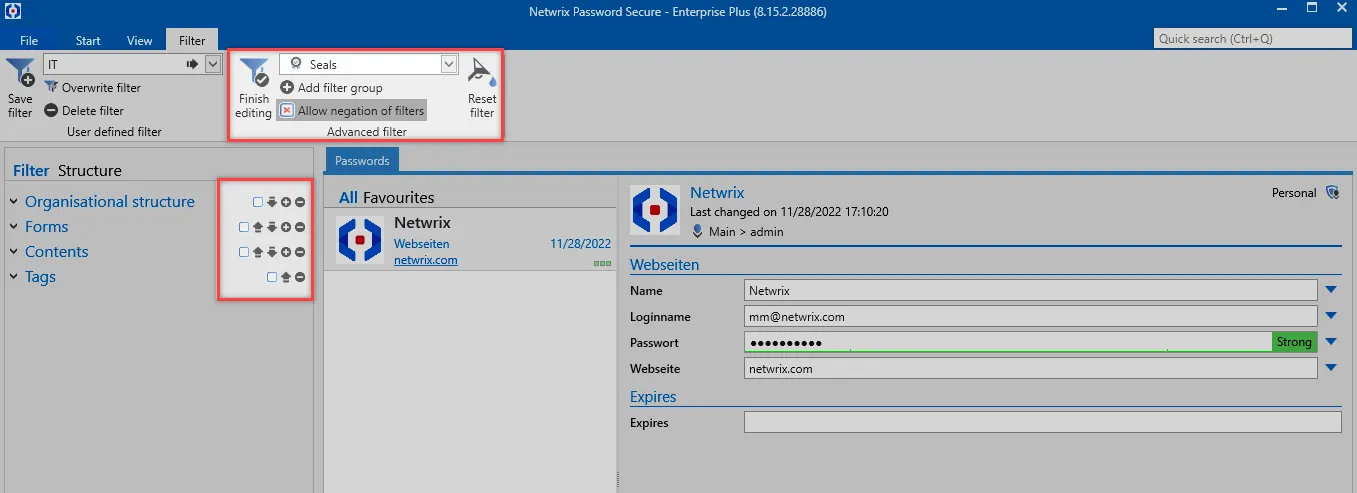
Task: Click plus icon in Organisational structure row
Action: click(x=286, y=202)
